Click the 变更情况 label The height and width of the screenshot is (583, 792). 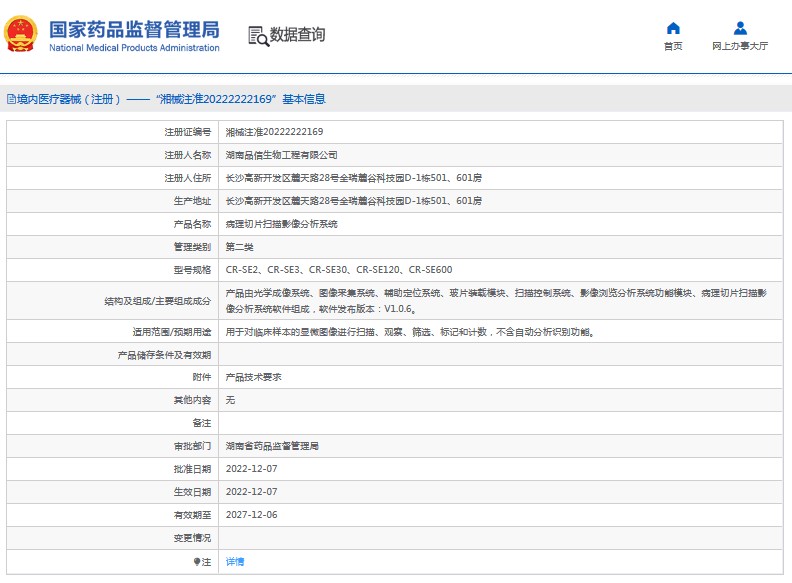(x=192, y=538)
